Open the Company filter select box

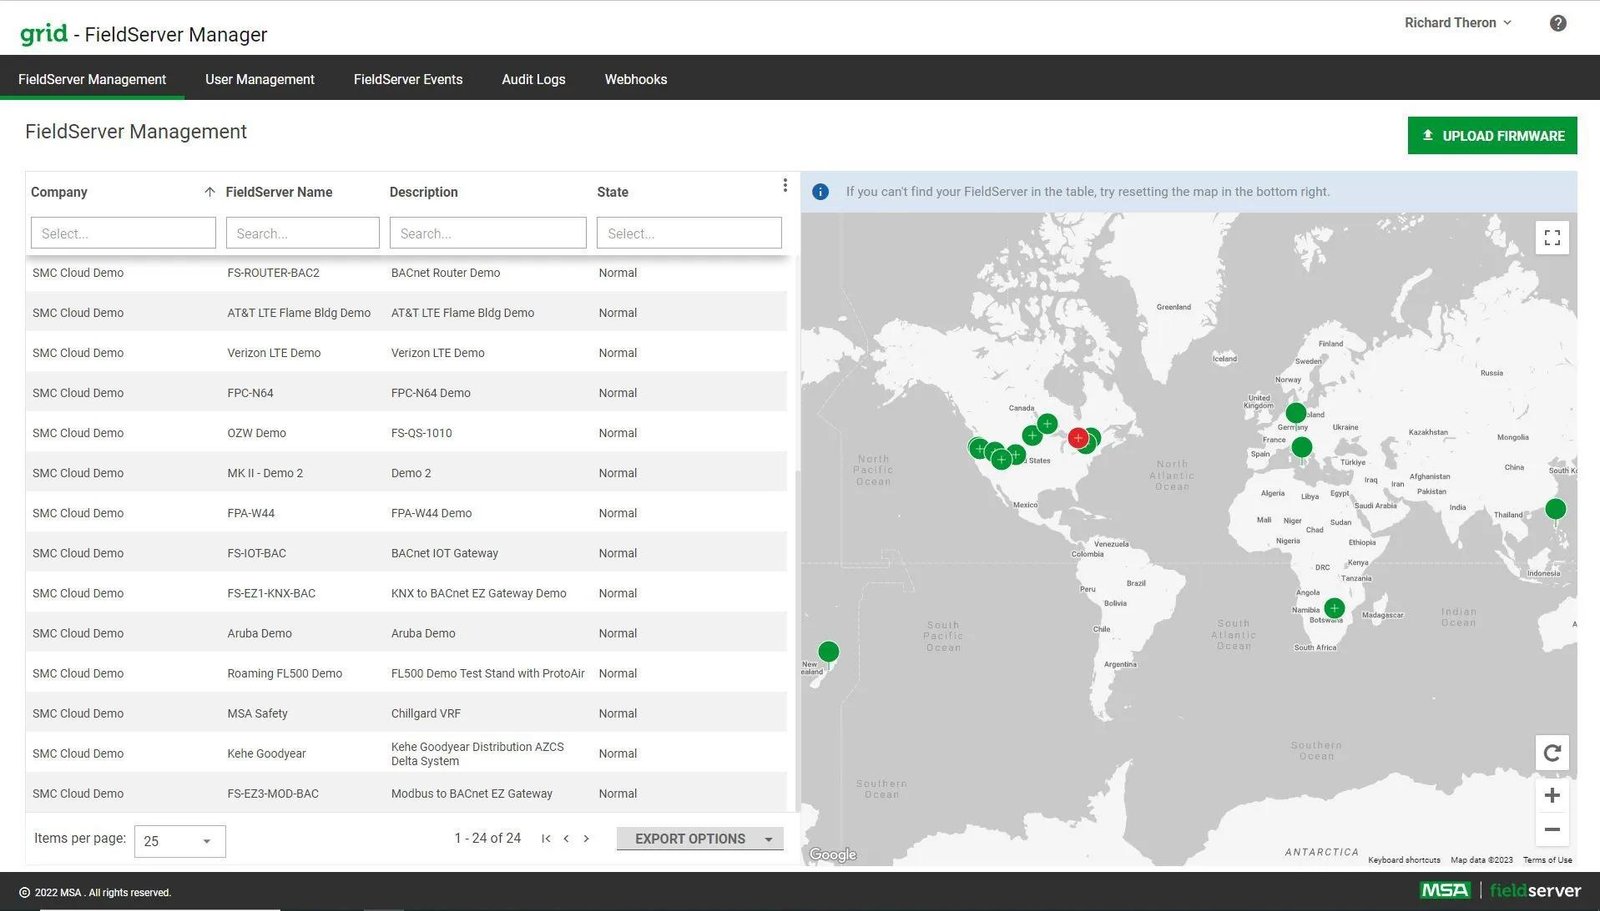click(x=123, y=233)
